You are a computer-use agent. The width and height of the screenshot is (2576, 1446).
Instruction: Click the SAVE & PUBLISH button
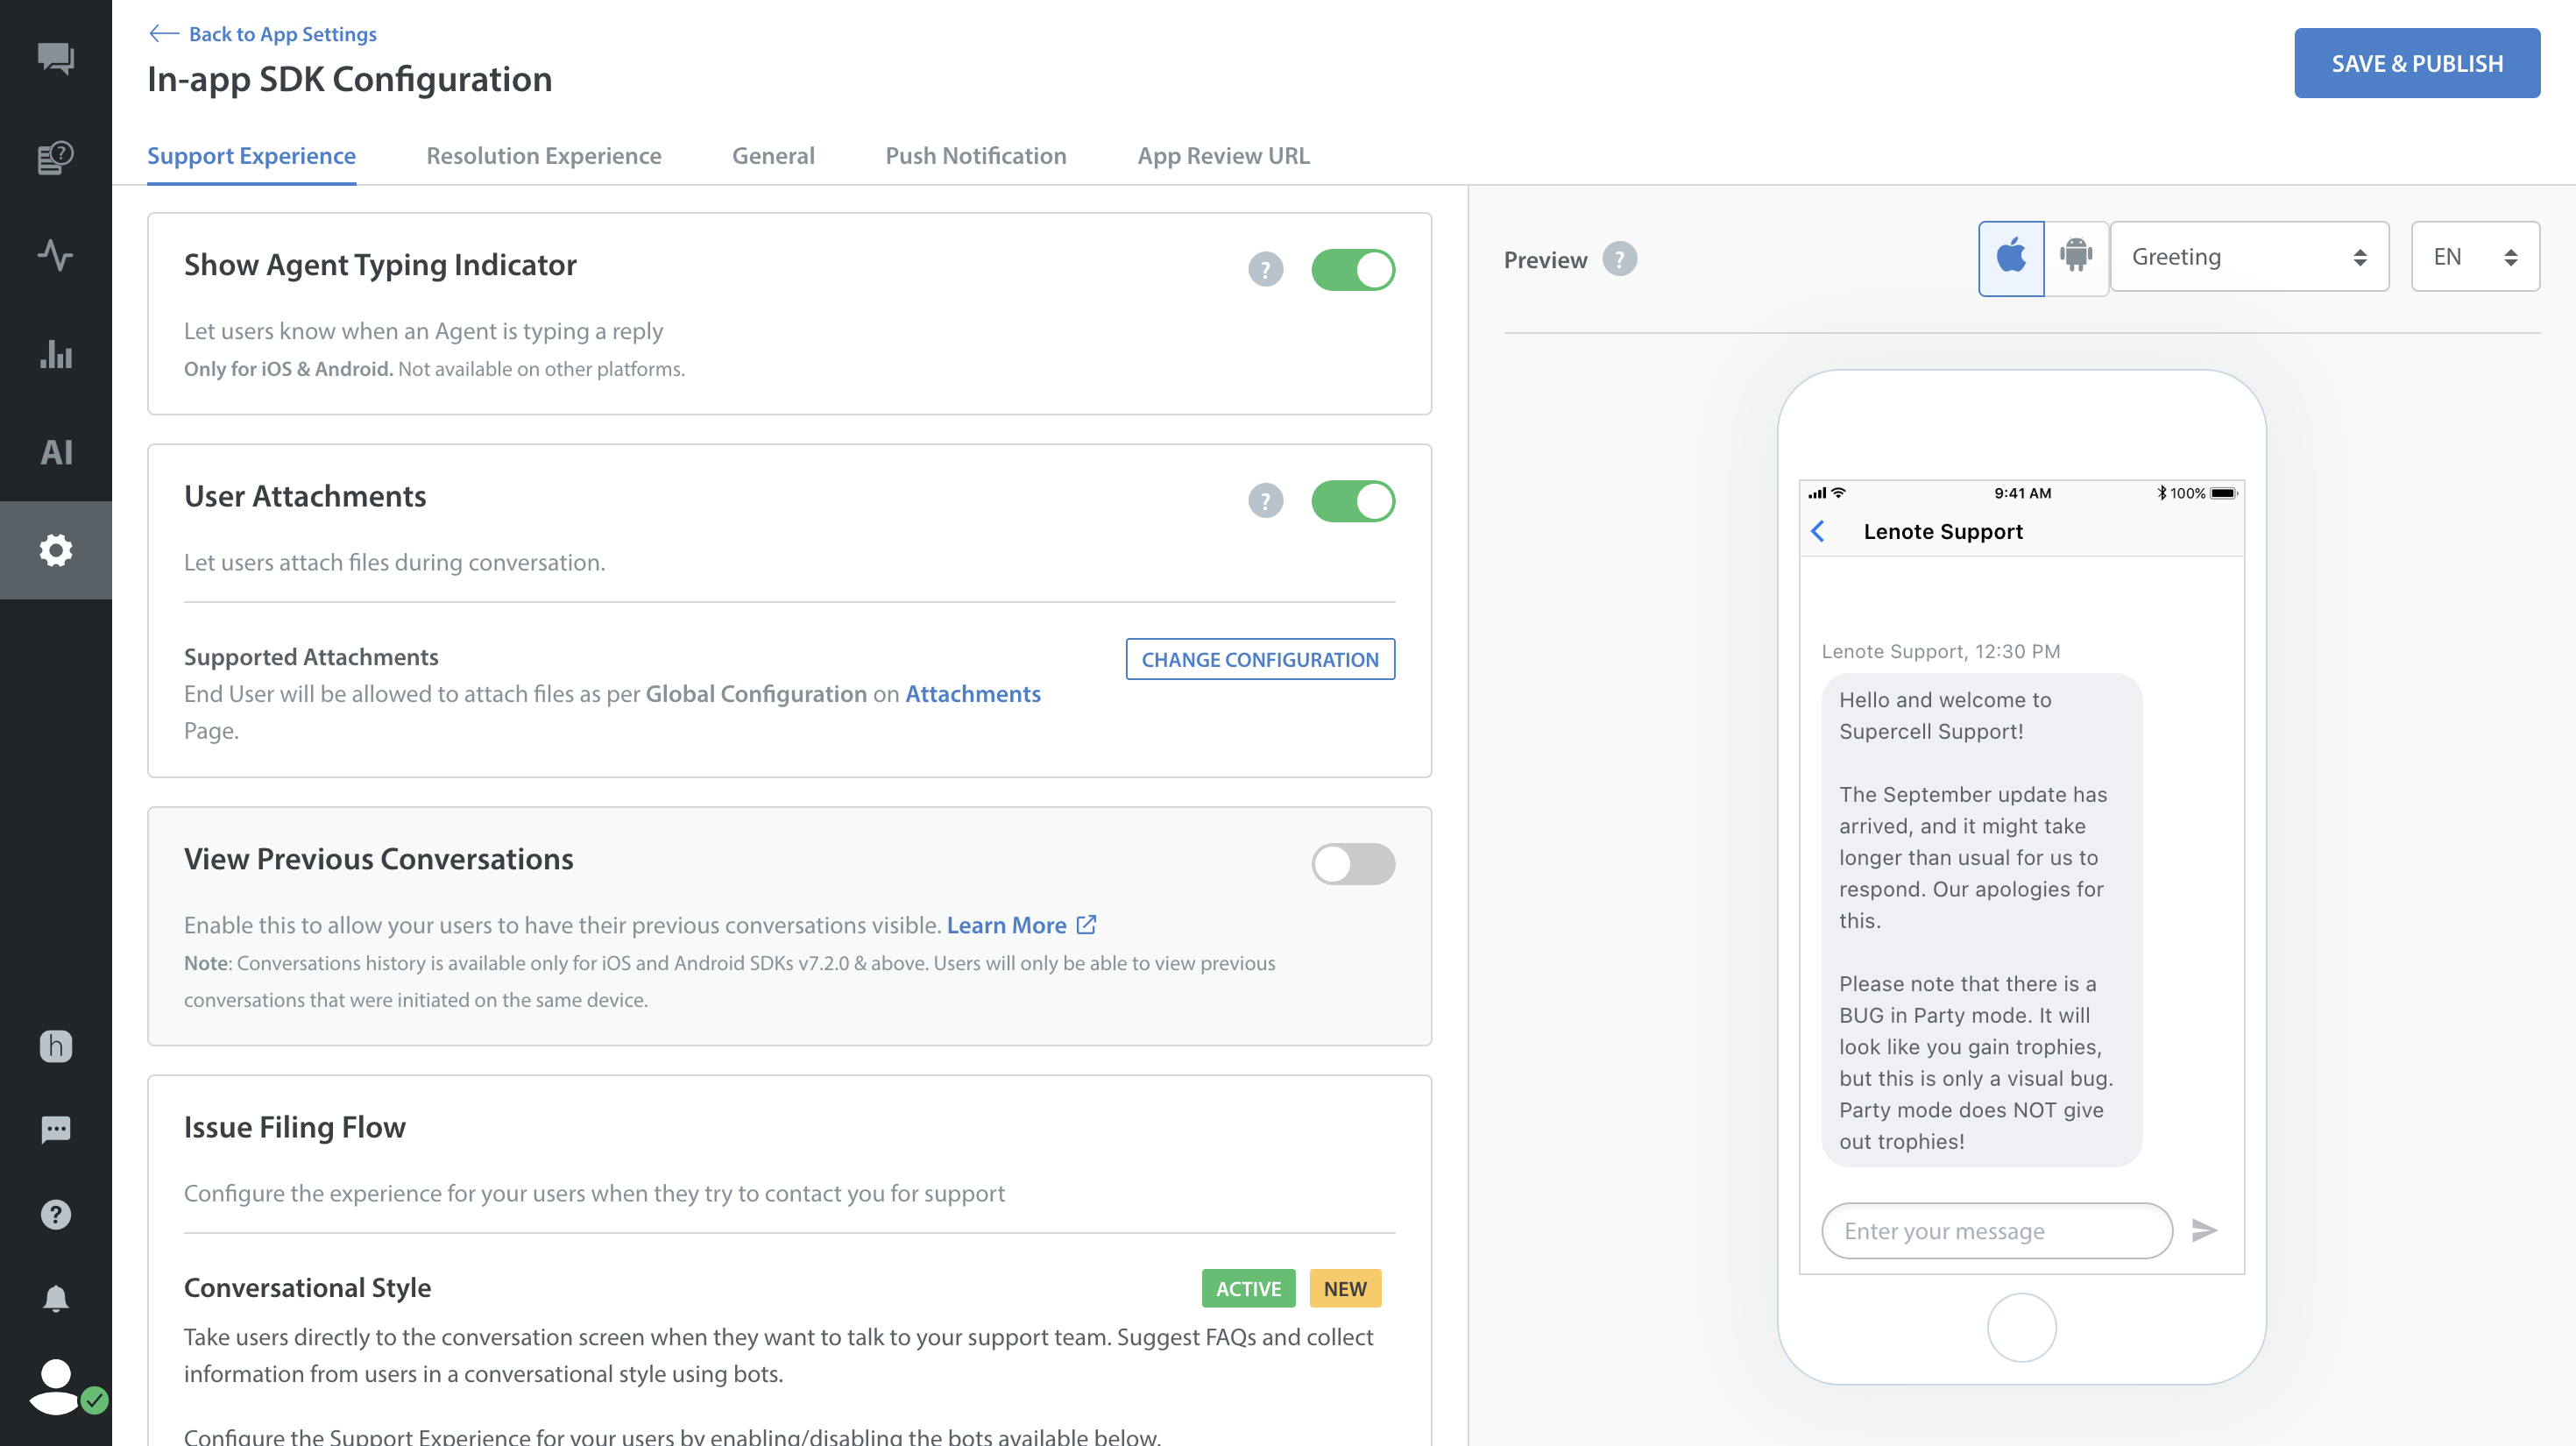(2416, 63)
